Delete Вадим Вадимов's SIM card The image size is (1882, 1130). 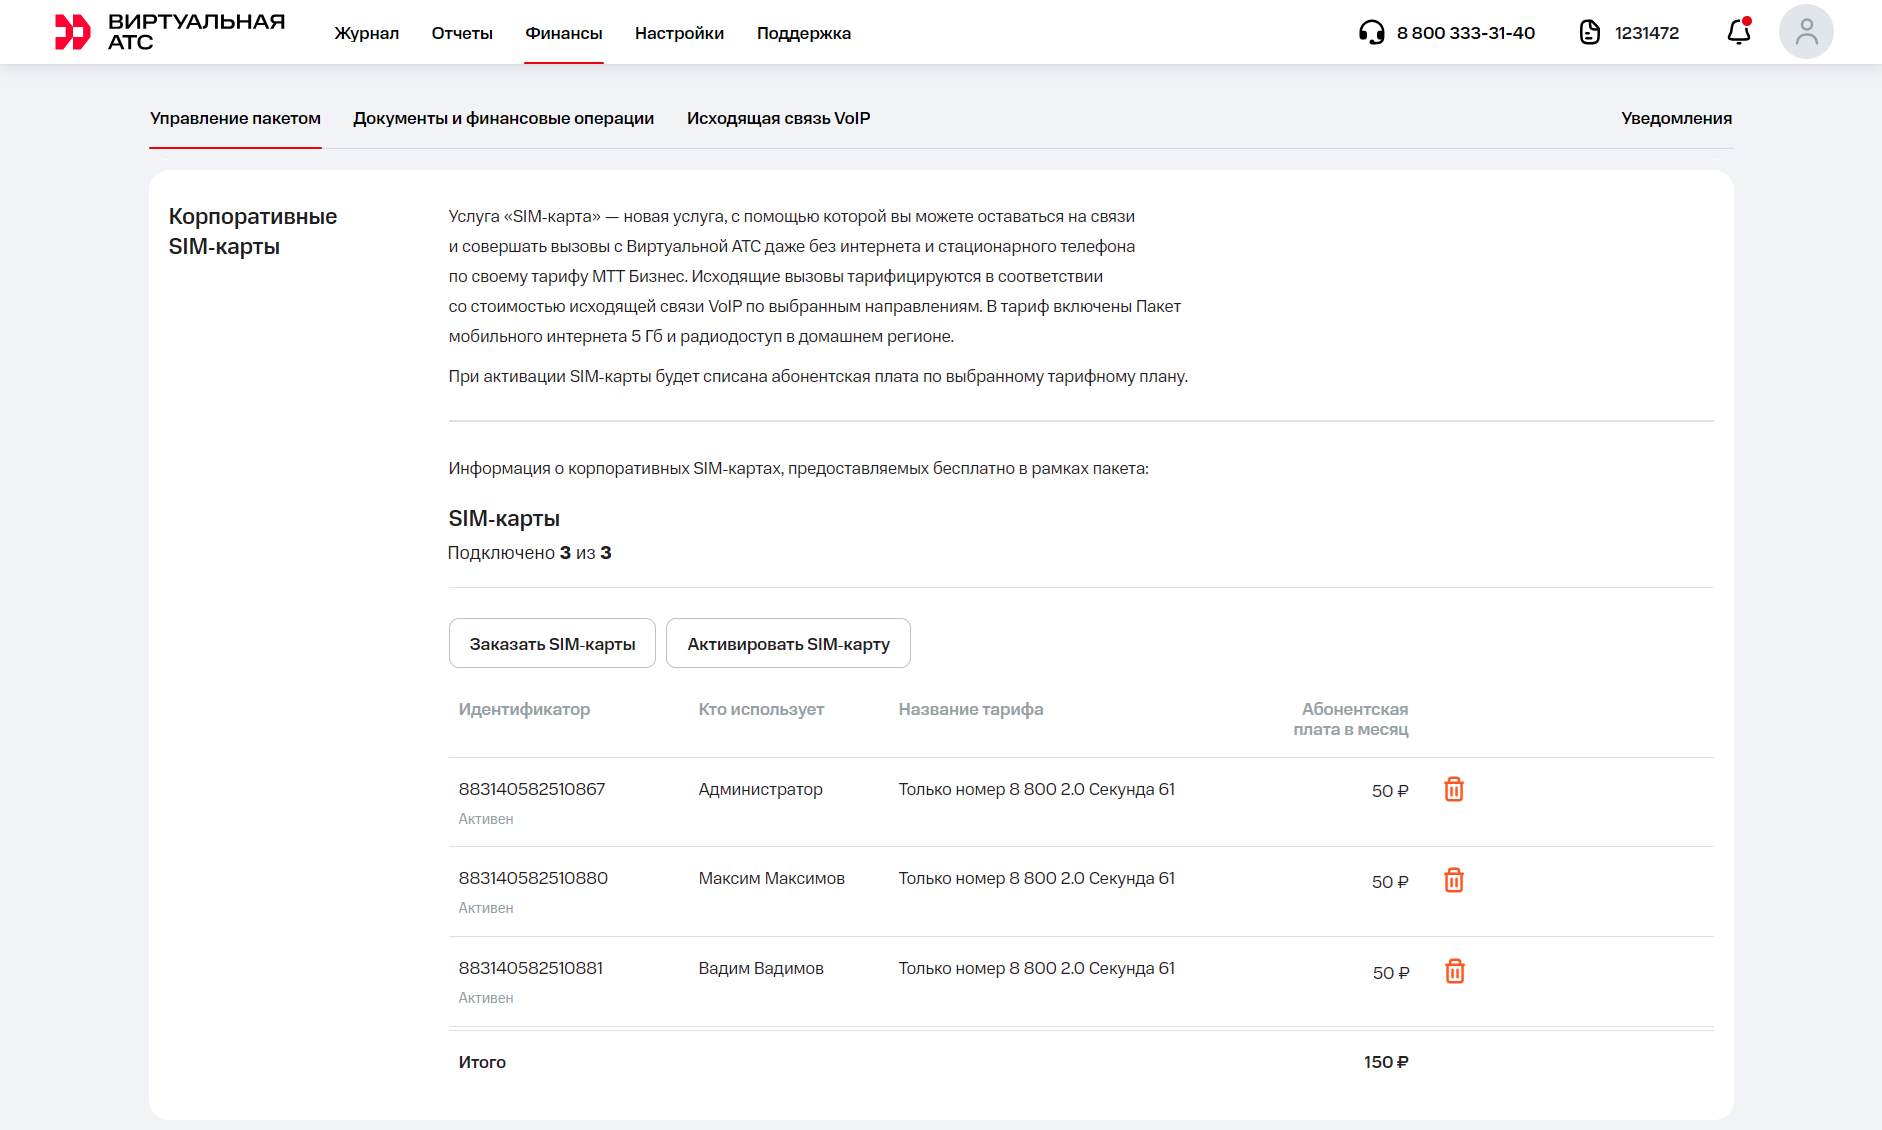[x=1454, y=972]
